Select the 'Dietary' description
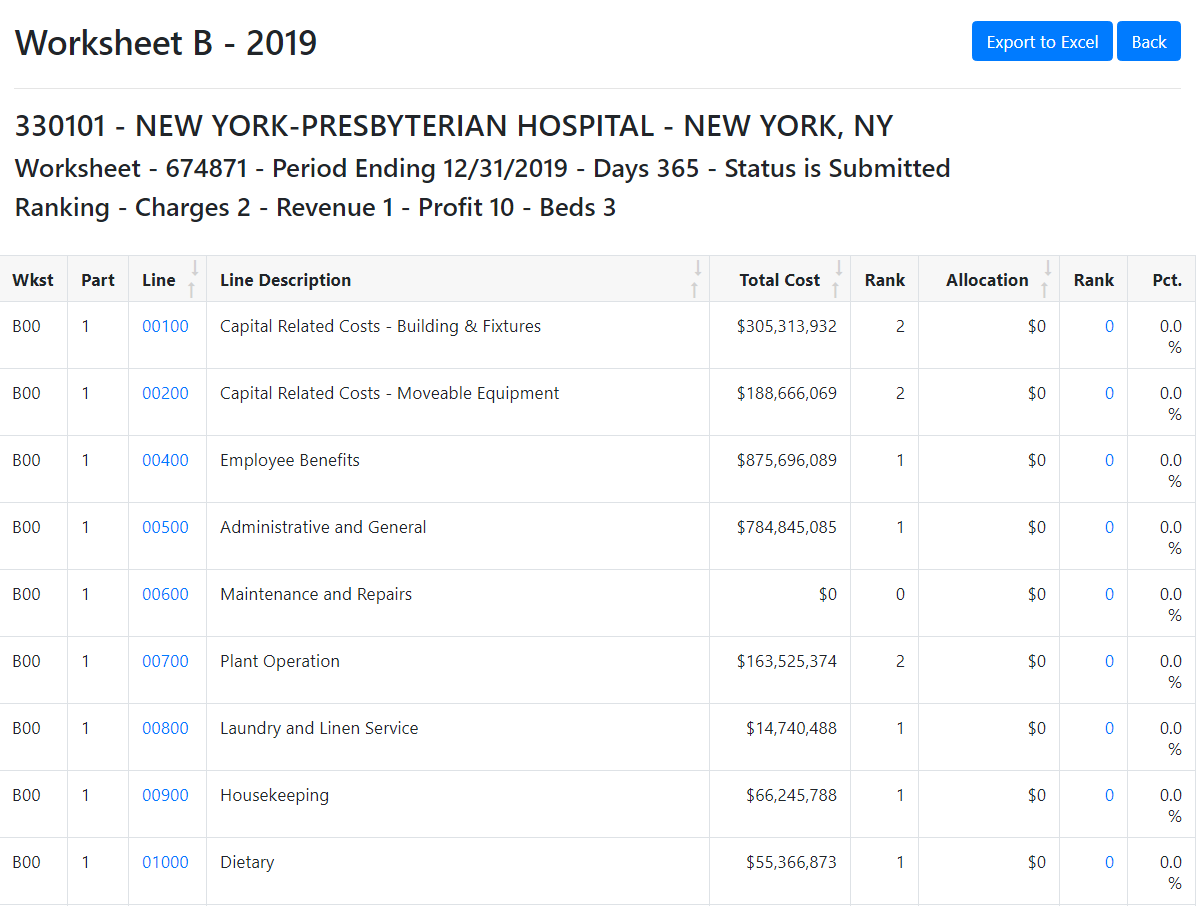Image resolution: width=1202 pixels, height=906 pixels. (247, 862)
